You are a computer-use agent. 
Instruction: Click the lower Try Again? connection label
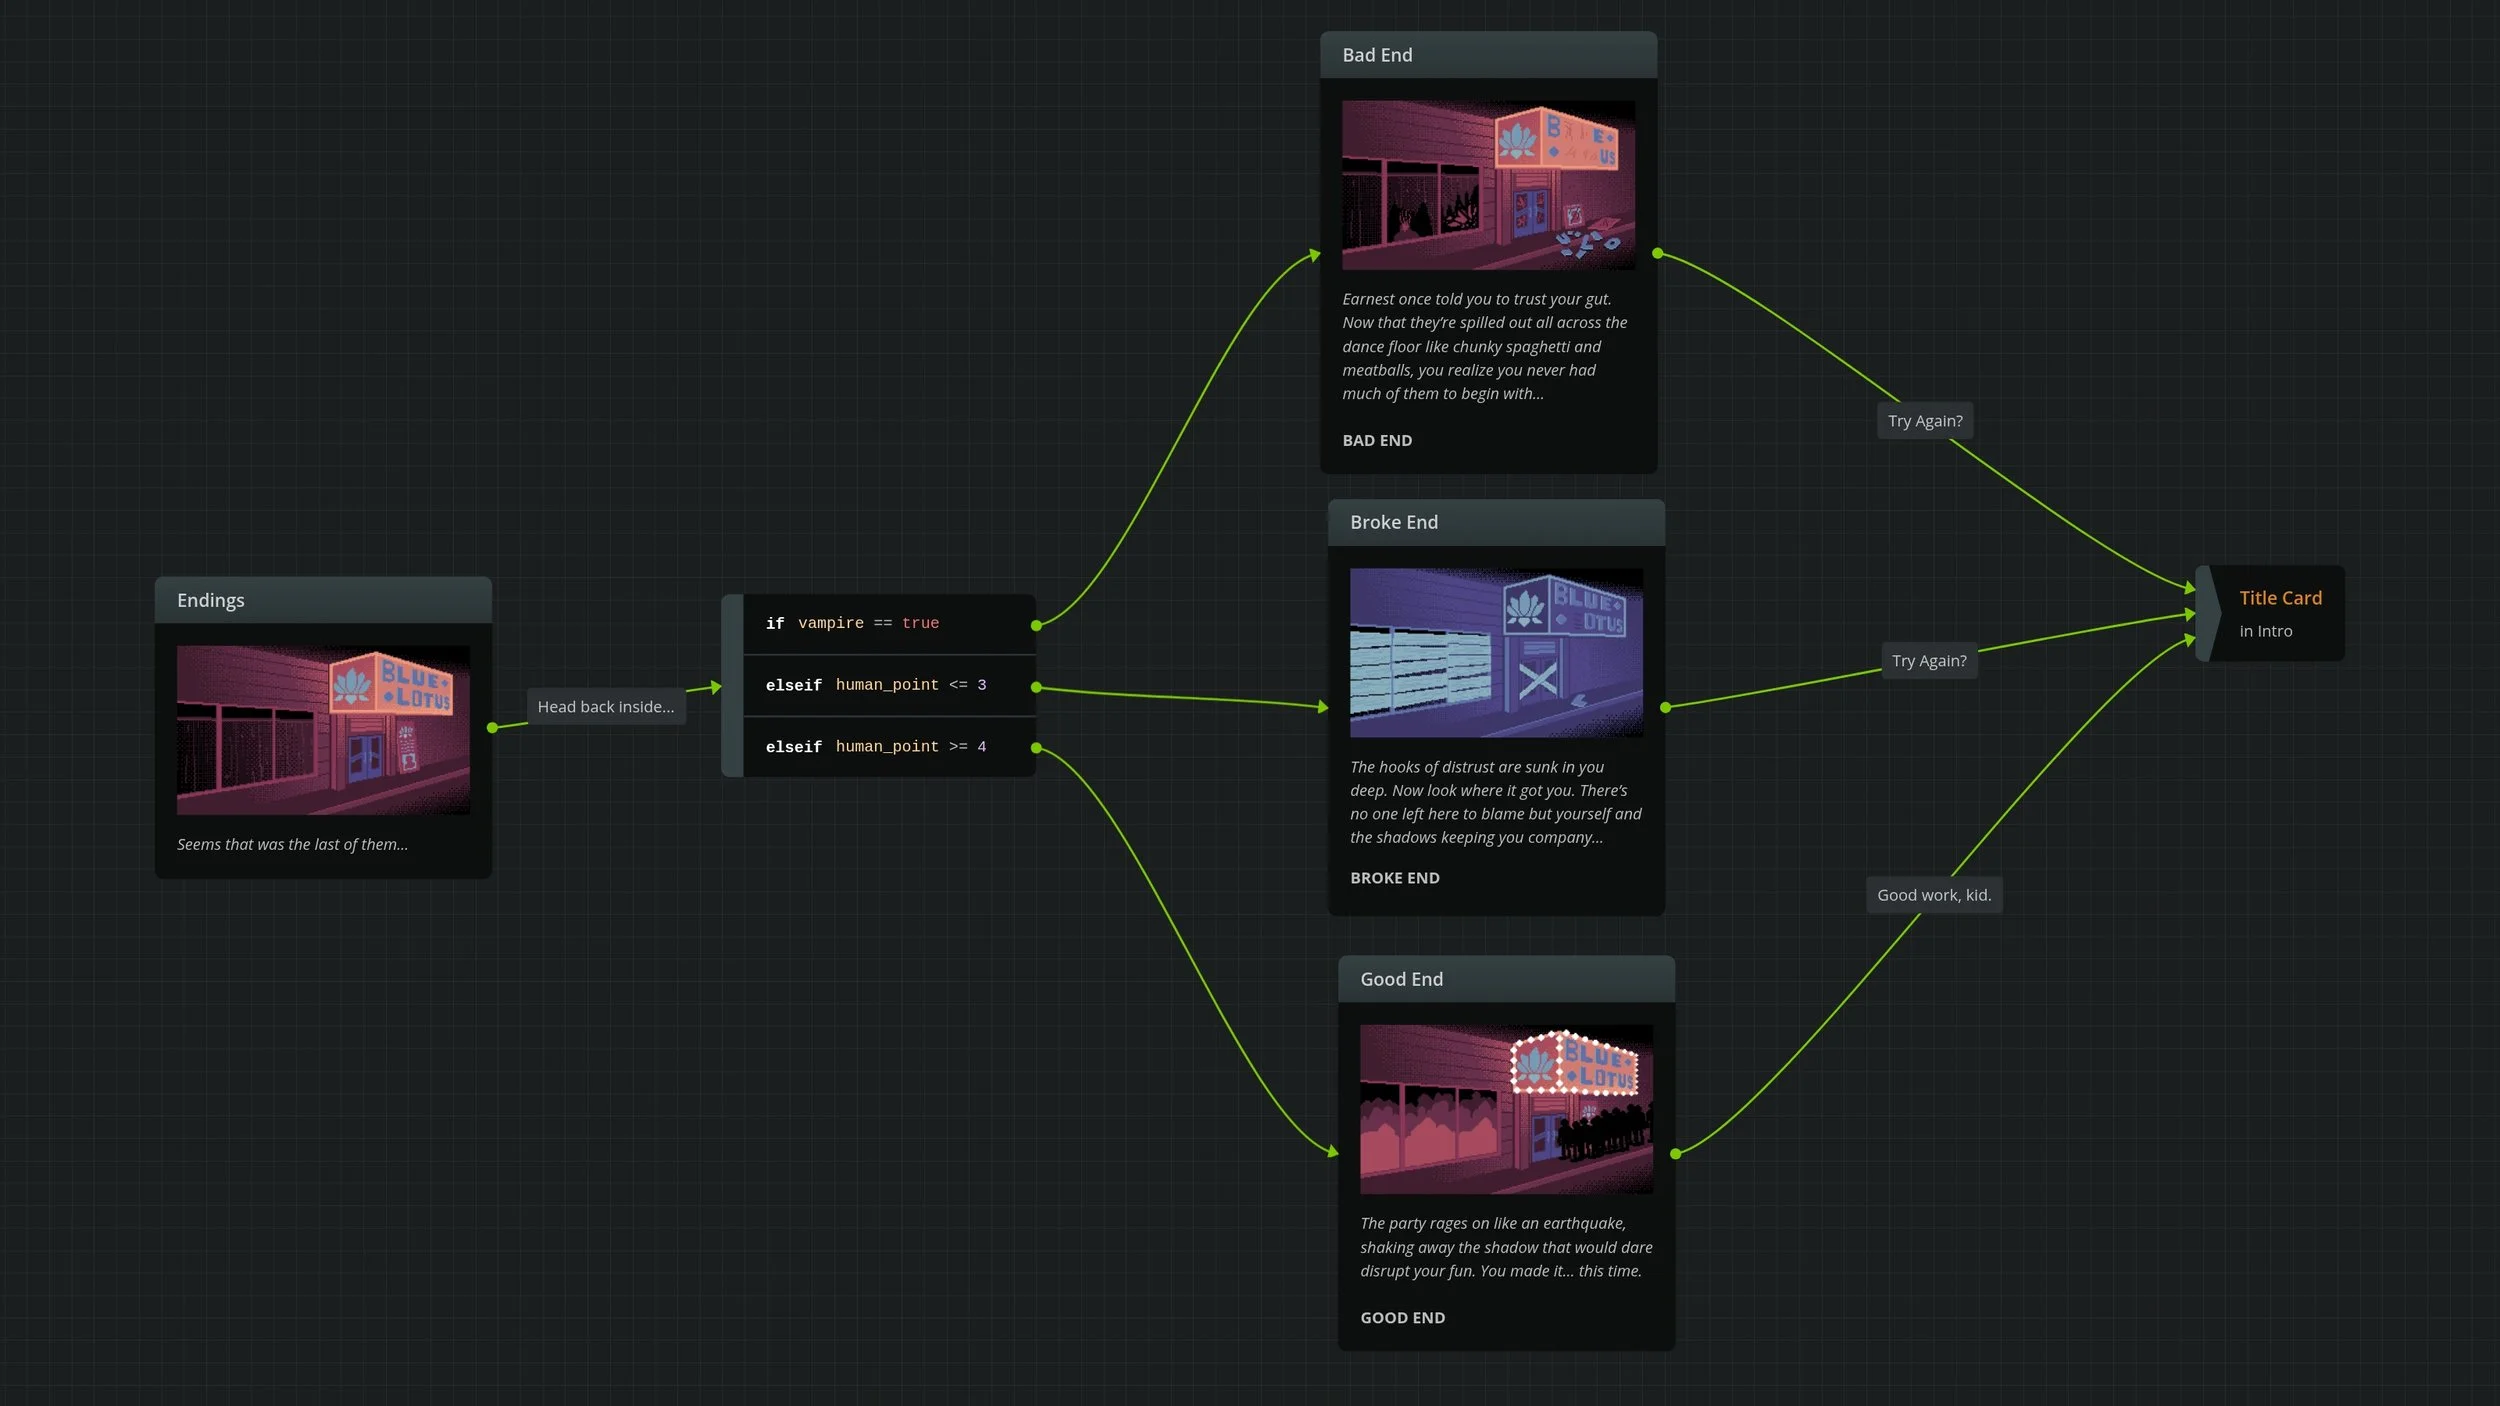(x=1928, y=661)
